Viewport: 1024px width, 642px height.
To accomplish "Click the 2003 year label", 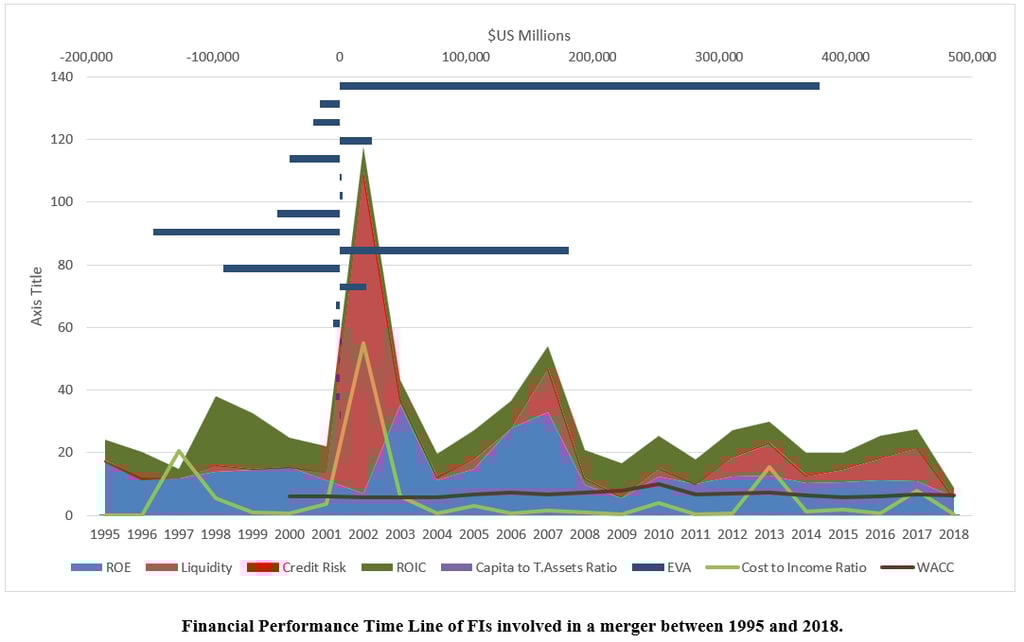I will (x=400, y=534).
